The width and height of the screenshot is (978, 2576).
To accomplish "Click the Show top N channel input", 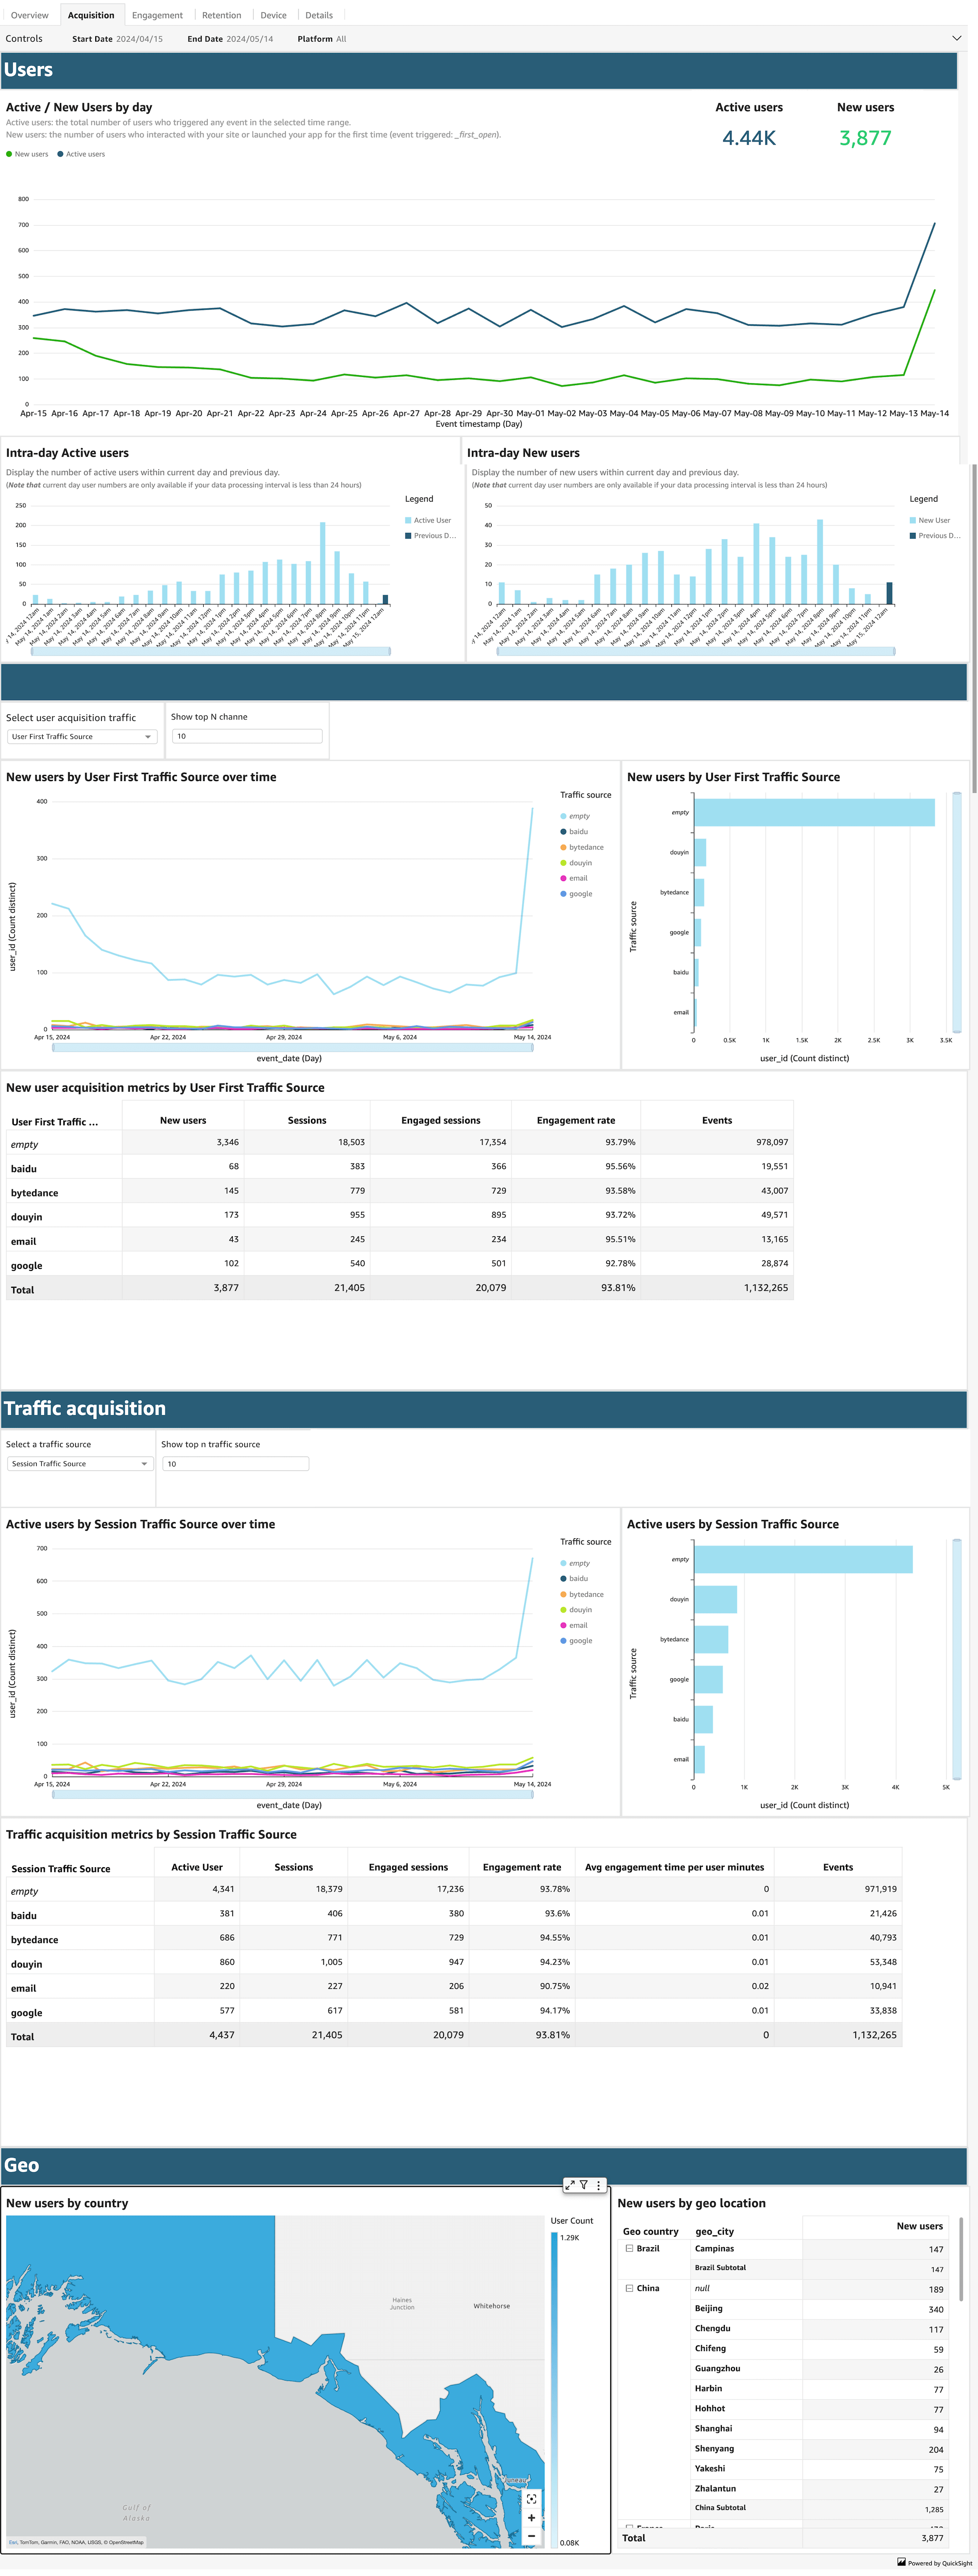I will [247, 736].
